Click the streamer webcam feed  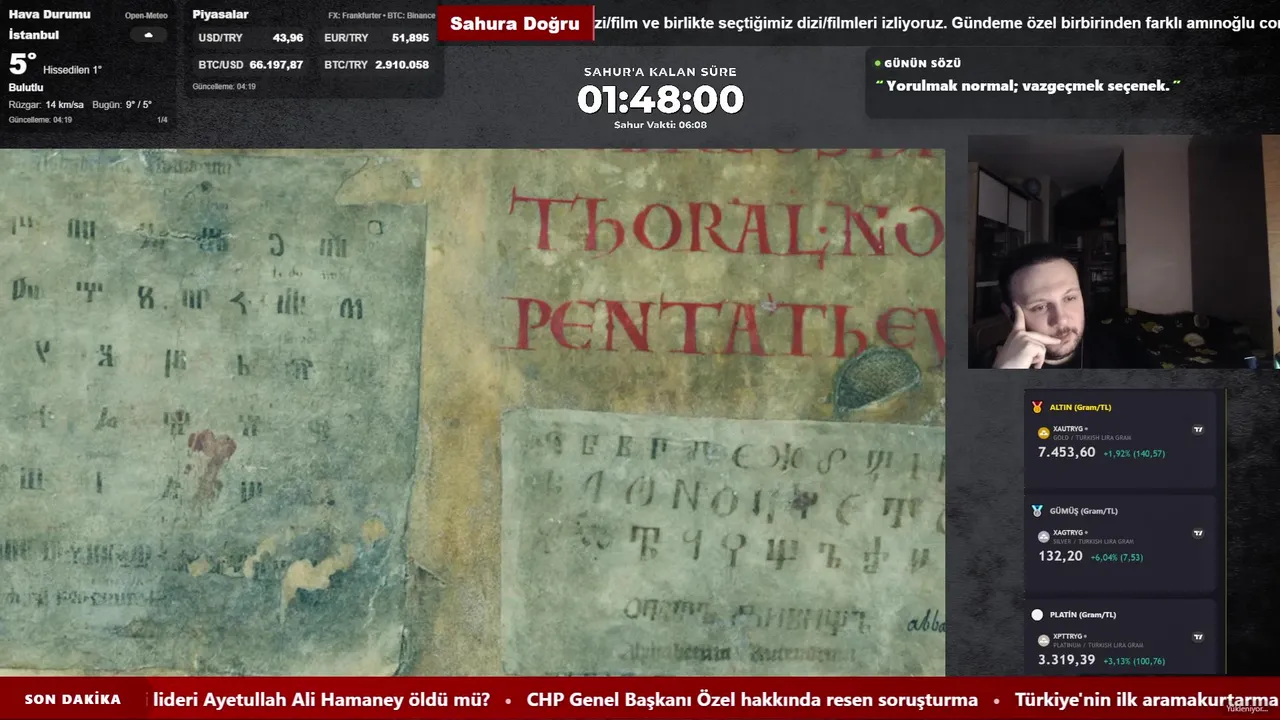click(1123, 253)
